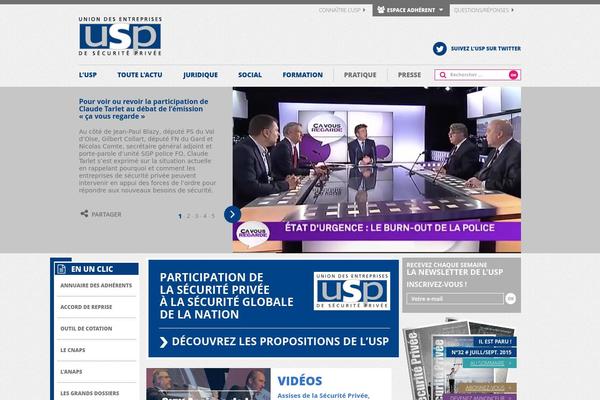The width and height of the screenshot is (600, 400).
Task: Open Les grands dossiers link
Action: [x=90, y=393]
